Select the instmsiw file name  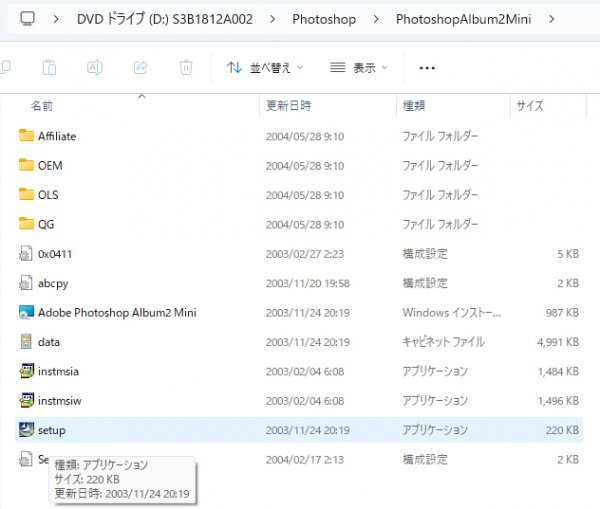59,401
